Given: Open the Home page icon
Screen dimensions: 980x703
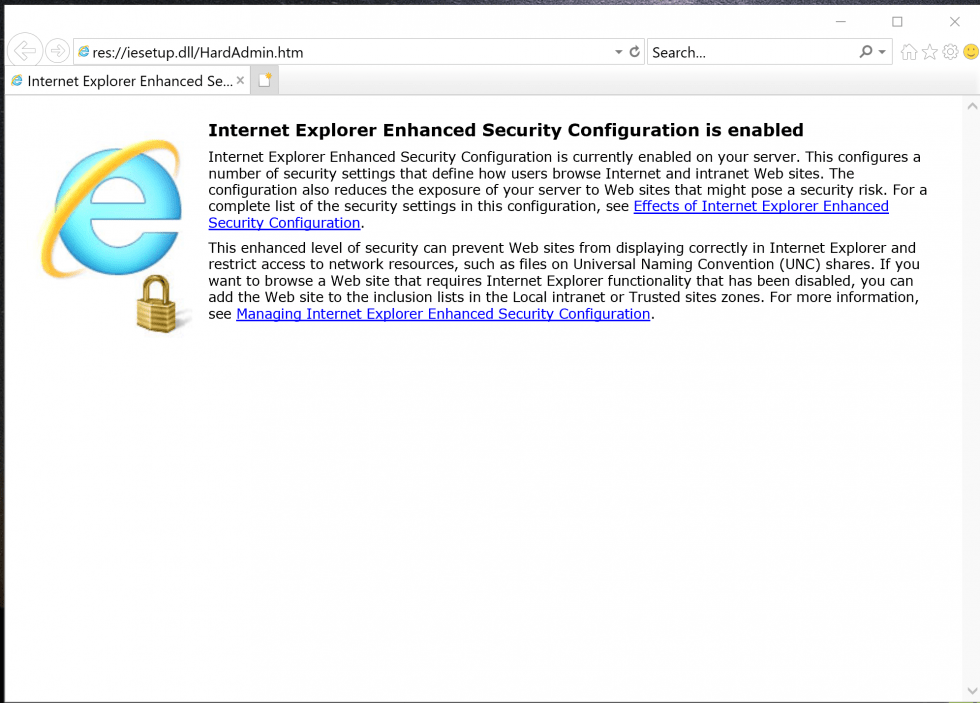Looking at the screenshot, I should point(911,51).
